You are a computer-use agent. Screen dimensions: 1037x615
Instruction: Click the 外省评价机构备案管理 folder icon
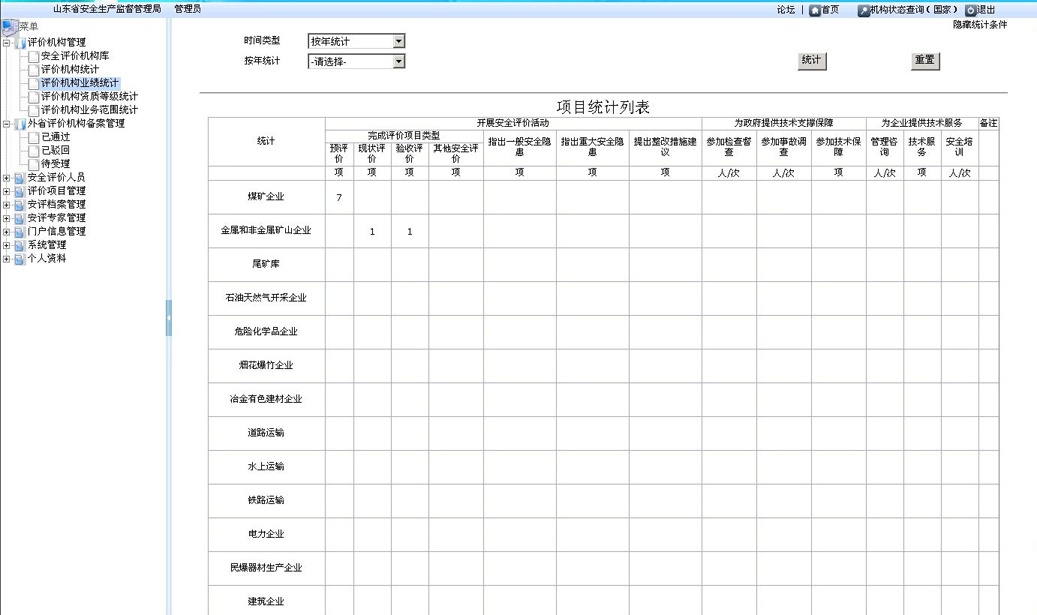click(20, 124)
